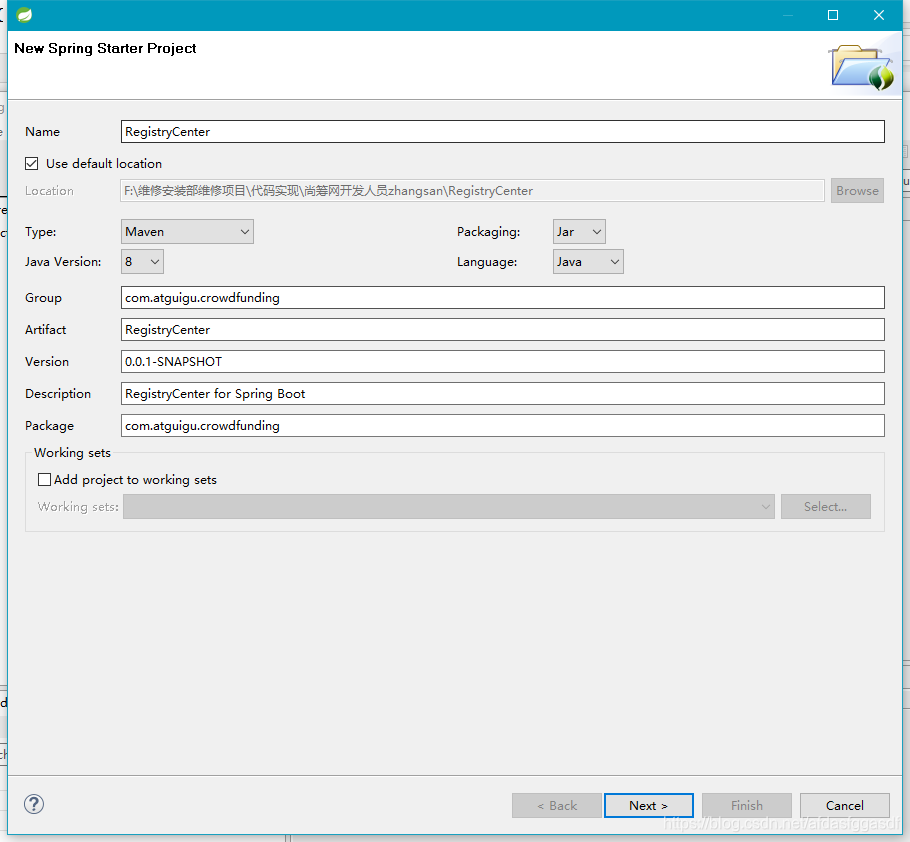Screen dimensions: 910x842
Task: Focus the Artifact field containing RegistryCenter
Action: [x=503, y=330]
